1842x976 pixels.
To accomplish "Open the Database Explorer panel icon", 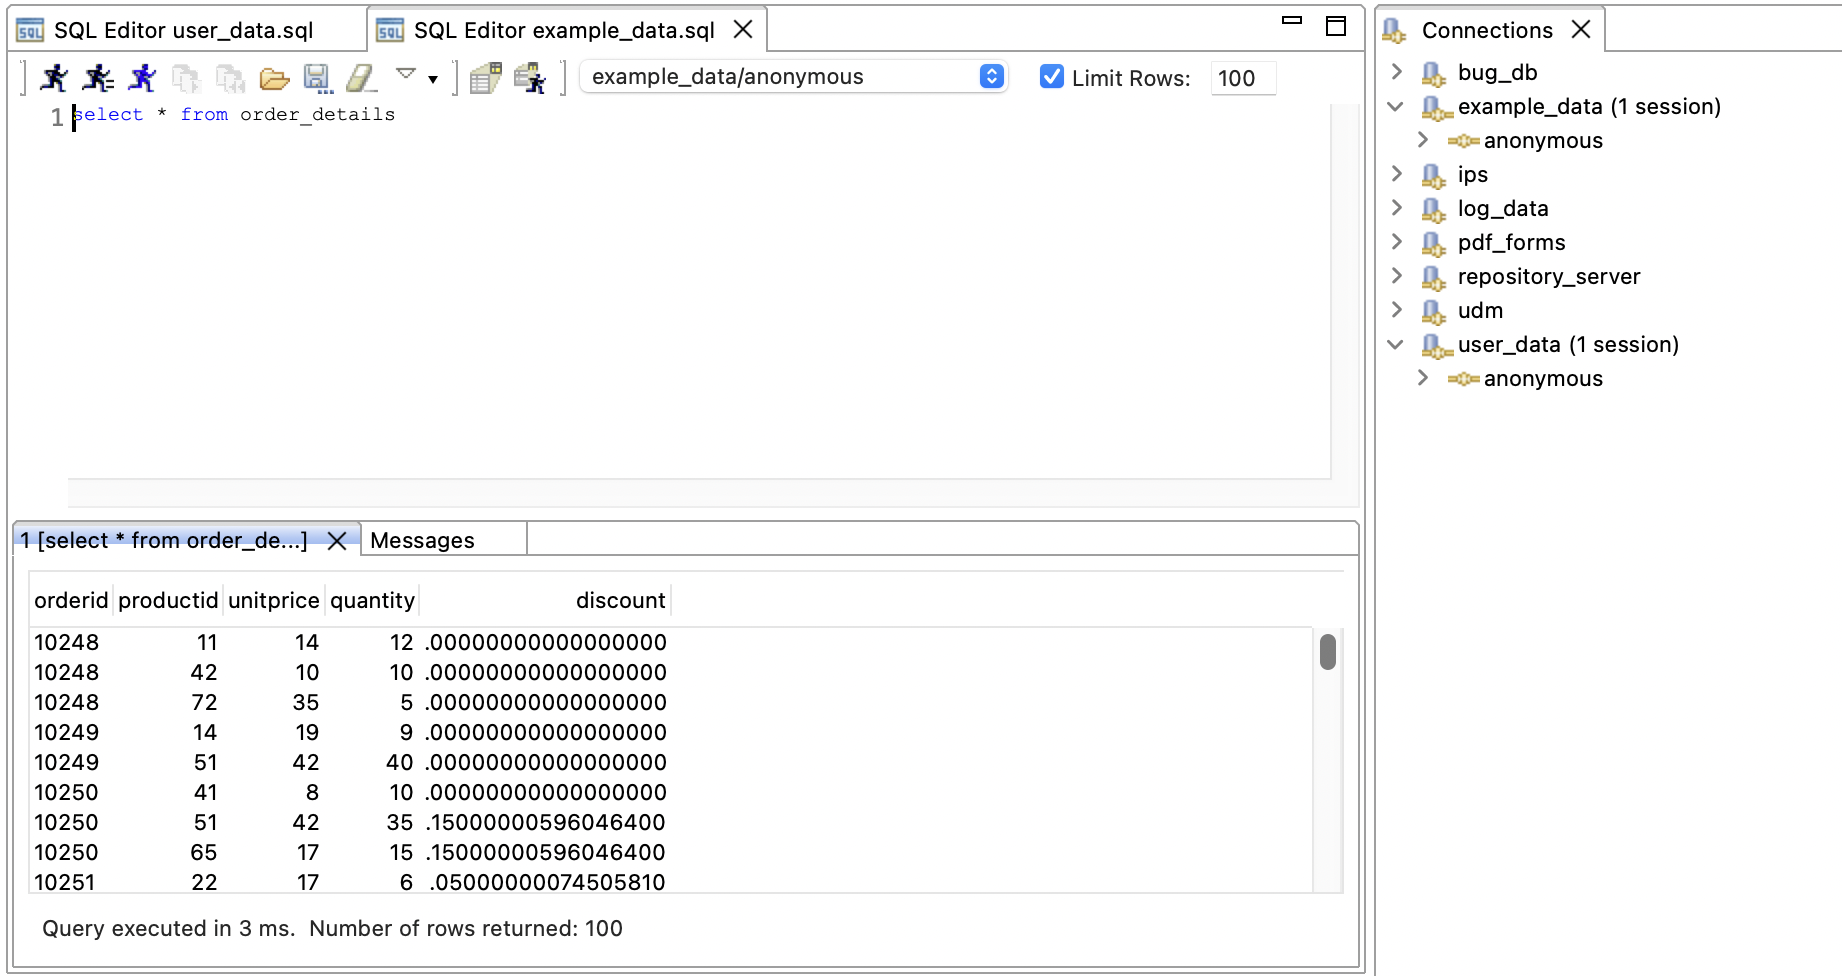I will tap(487, 77).
